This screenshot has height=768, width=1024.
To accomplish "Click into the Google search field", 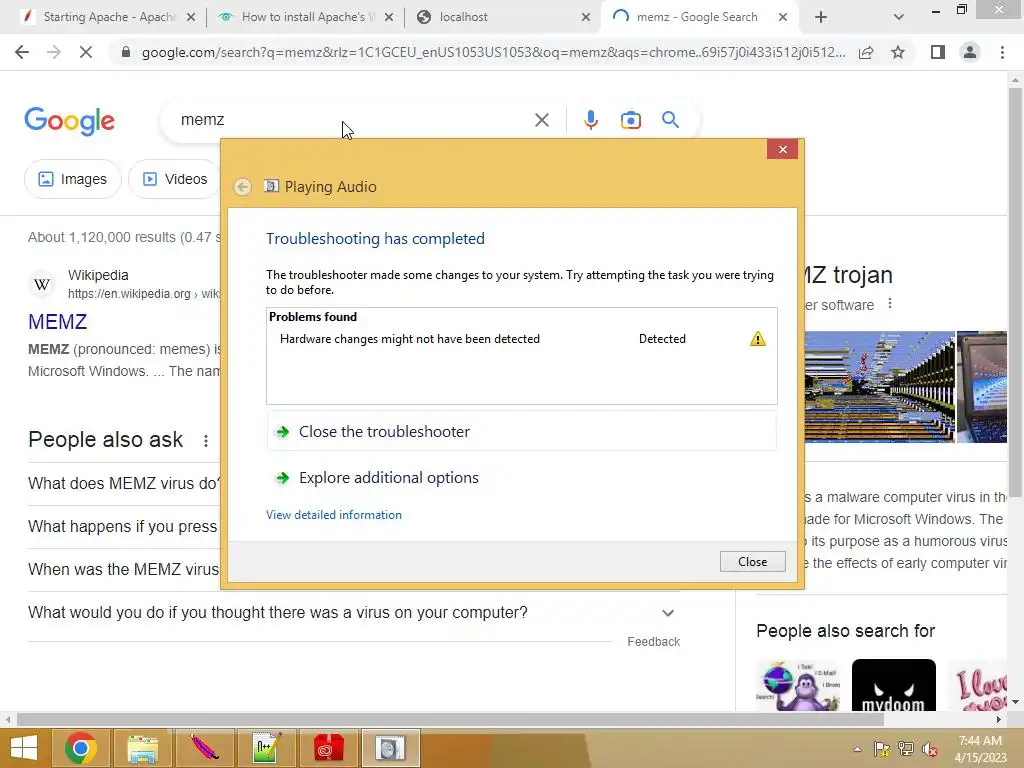I will coord(353,120).
